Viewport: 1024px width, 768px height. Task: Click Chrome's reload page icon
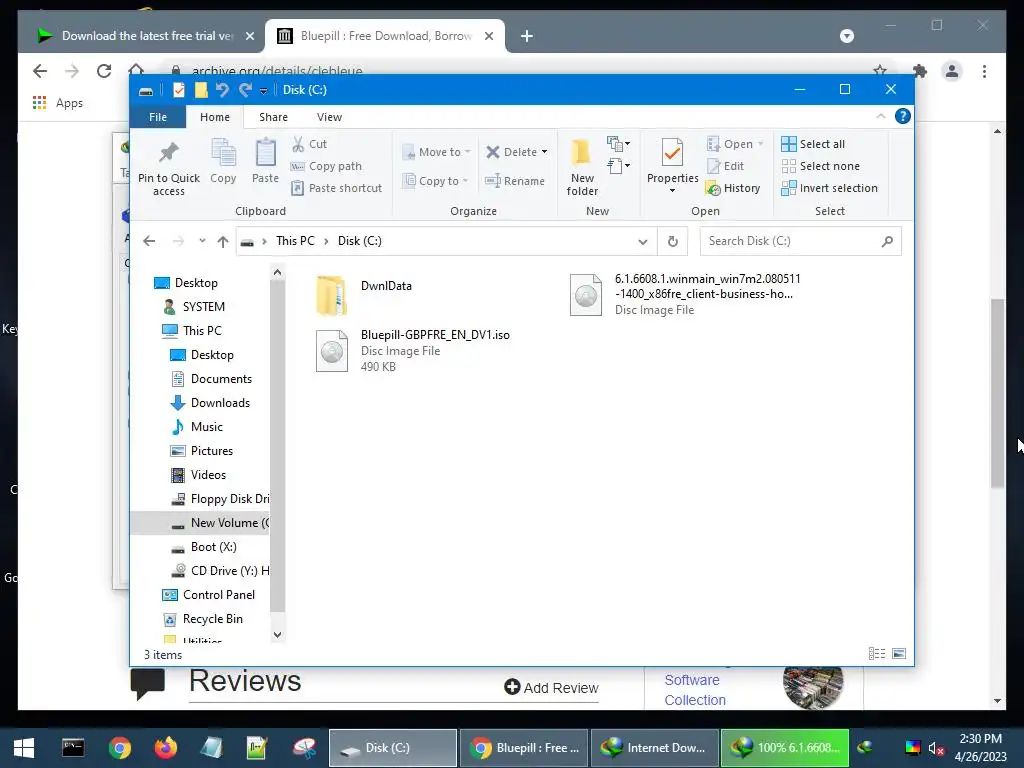click(x=104, y=71)
